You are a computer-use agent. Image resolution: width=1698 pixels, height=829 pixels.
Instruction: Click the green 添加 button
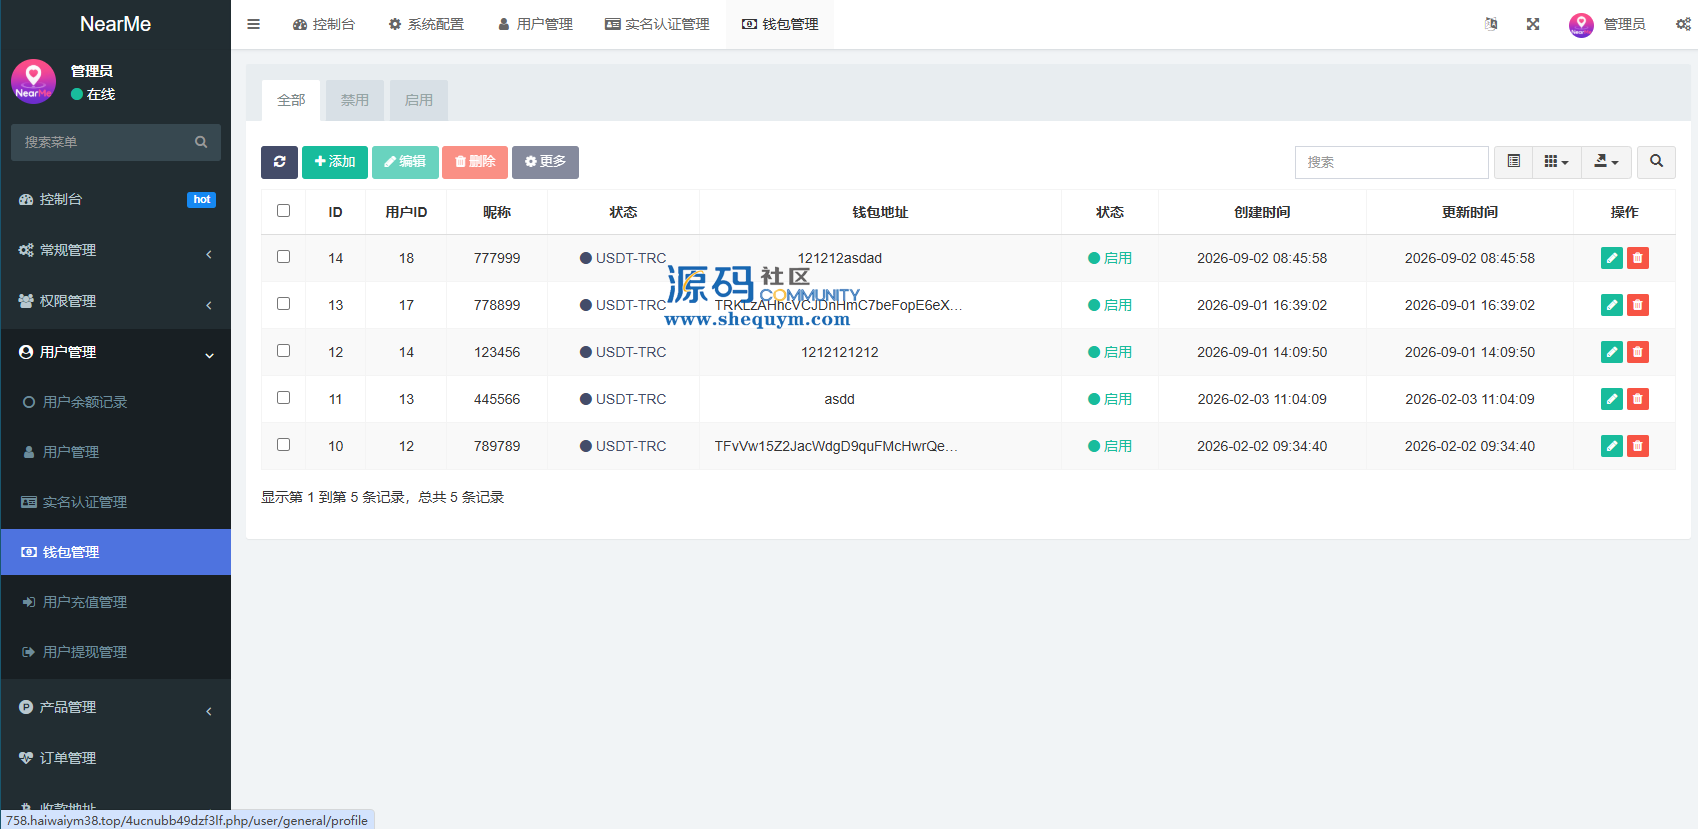click(x=335, y=162)
